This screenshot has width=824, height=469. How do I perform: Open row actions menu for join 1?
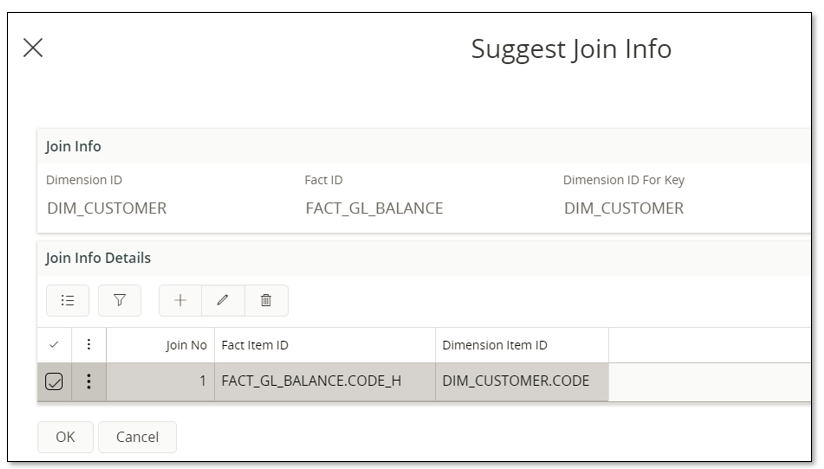click(x=89, y=381)
